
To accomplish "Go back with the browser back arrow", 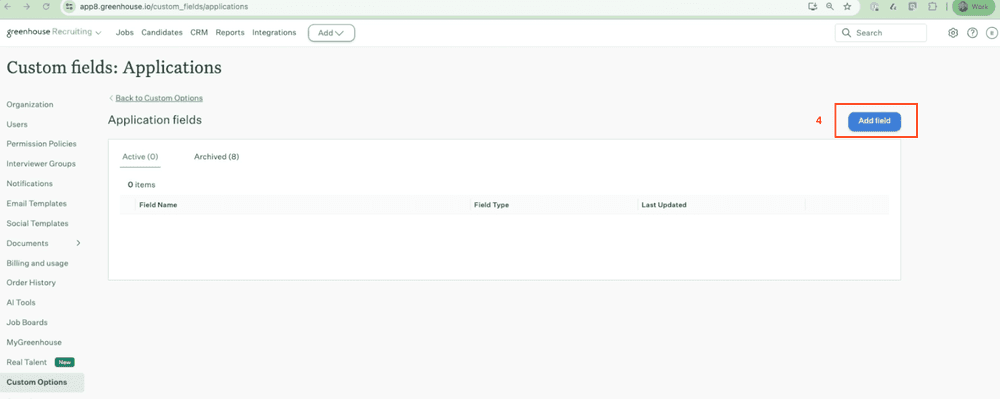I will (x=8, y=6).
